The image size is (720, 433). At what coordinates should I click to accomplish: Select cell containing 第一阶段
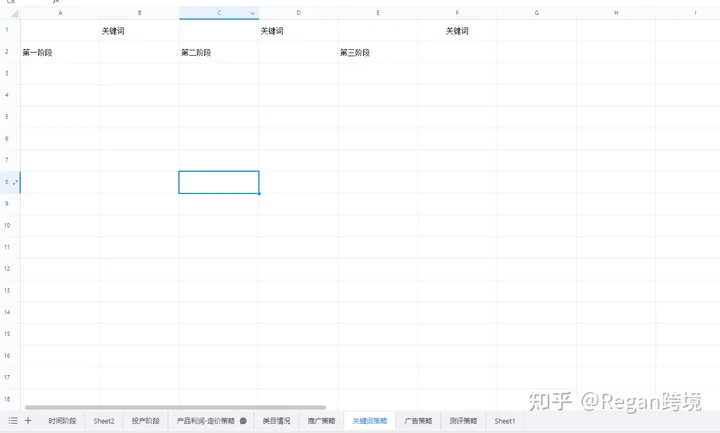[x=59, y=52]
